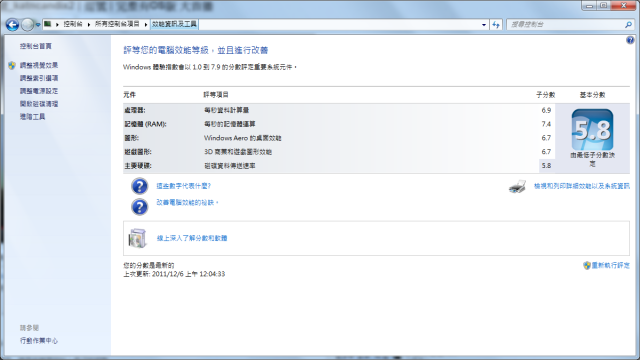Click 3D 商務和遊戲圖形效能 description
The image size is (640, 360).
pyautogui.click(x=238, y=152)
